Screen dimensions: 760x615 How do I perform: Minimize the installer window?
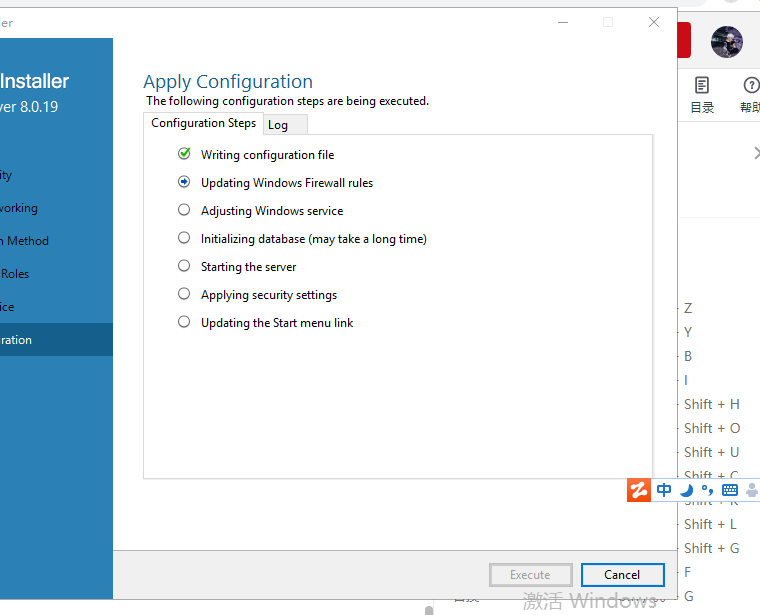563,22
